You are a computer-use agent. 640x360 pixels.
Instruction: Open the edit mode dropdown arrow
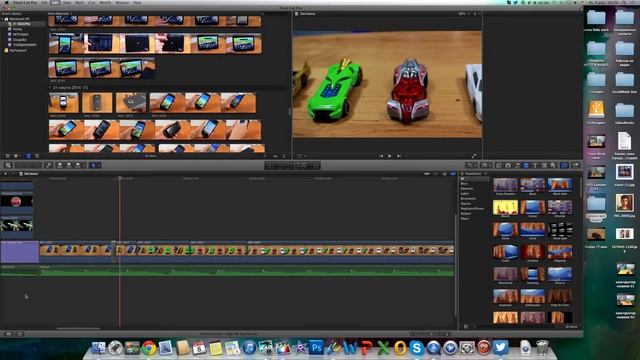pos(84,165)
